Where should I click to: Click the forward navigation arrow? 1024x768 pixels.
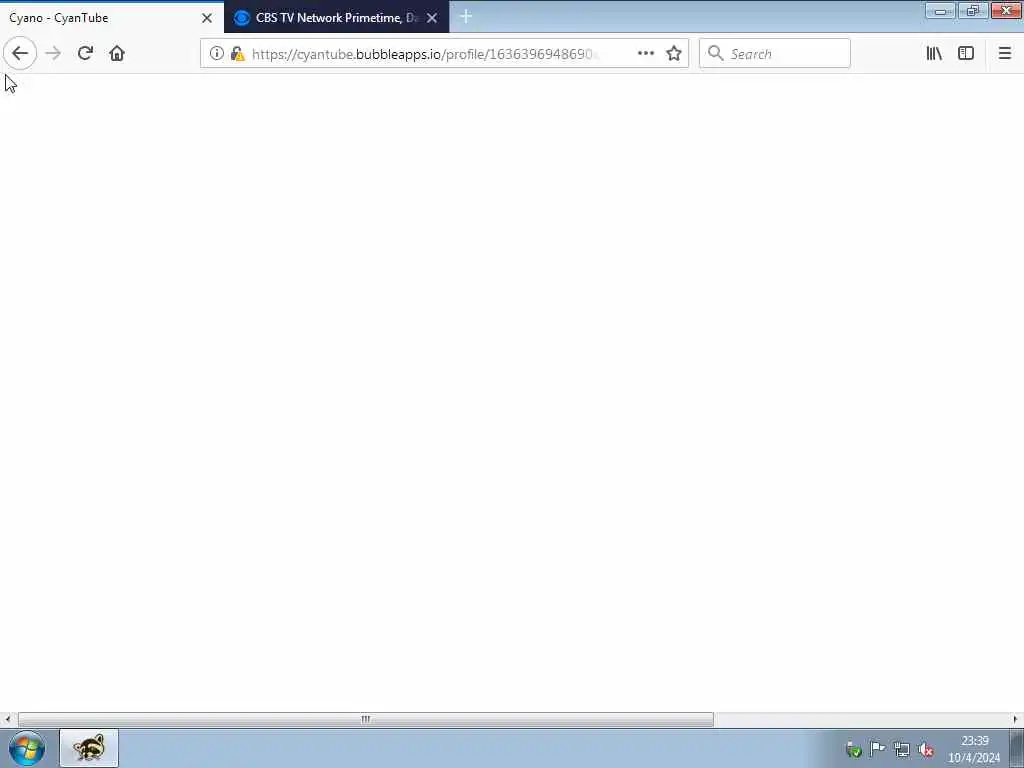click(53, 54)
